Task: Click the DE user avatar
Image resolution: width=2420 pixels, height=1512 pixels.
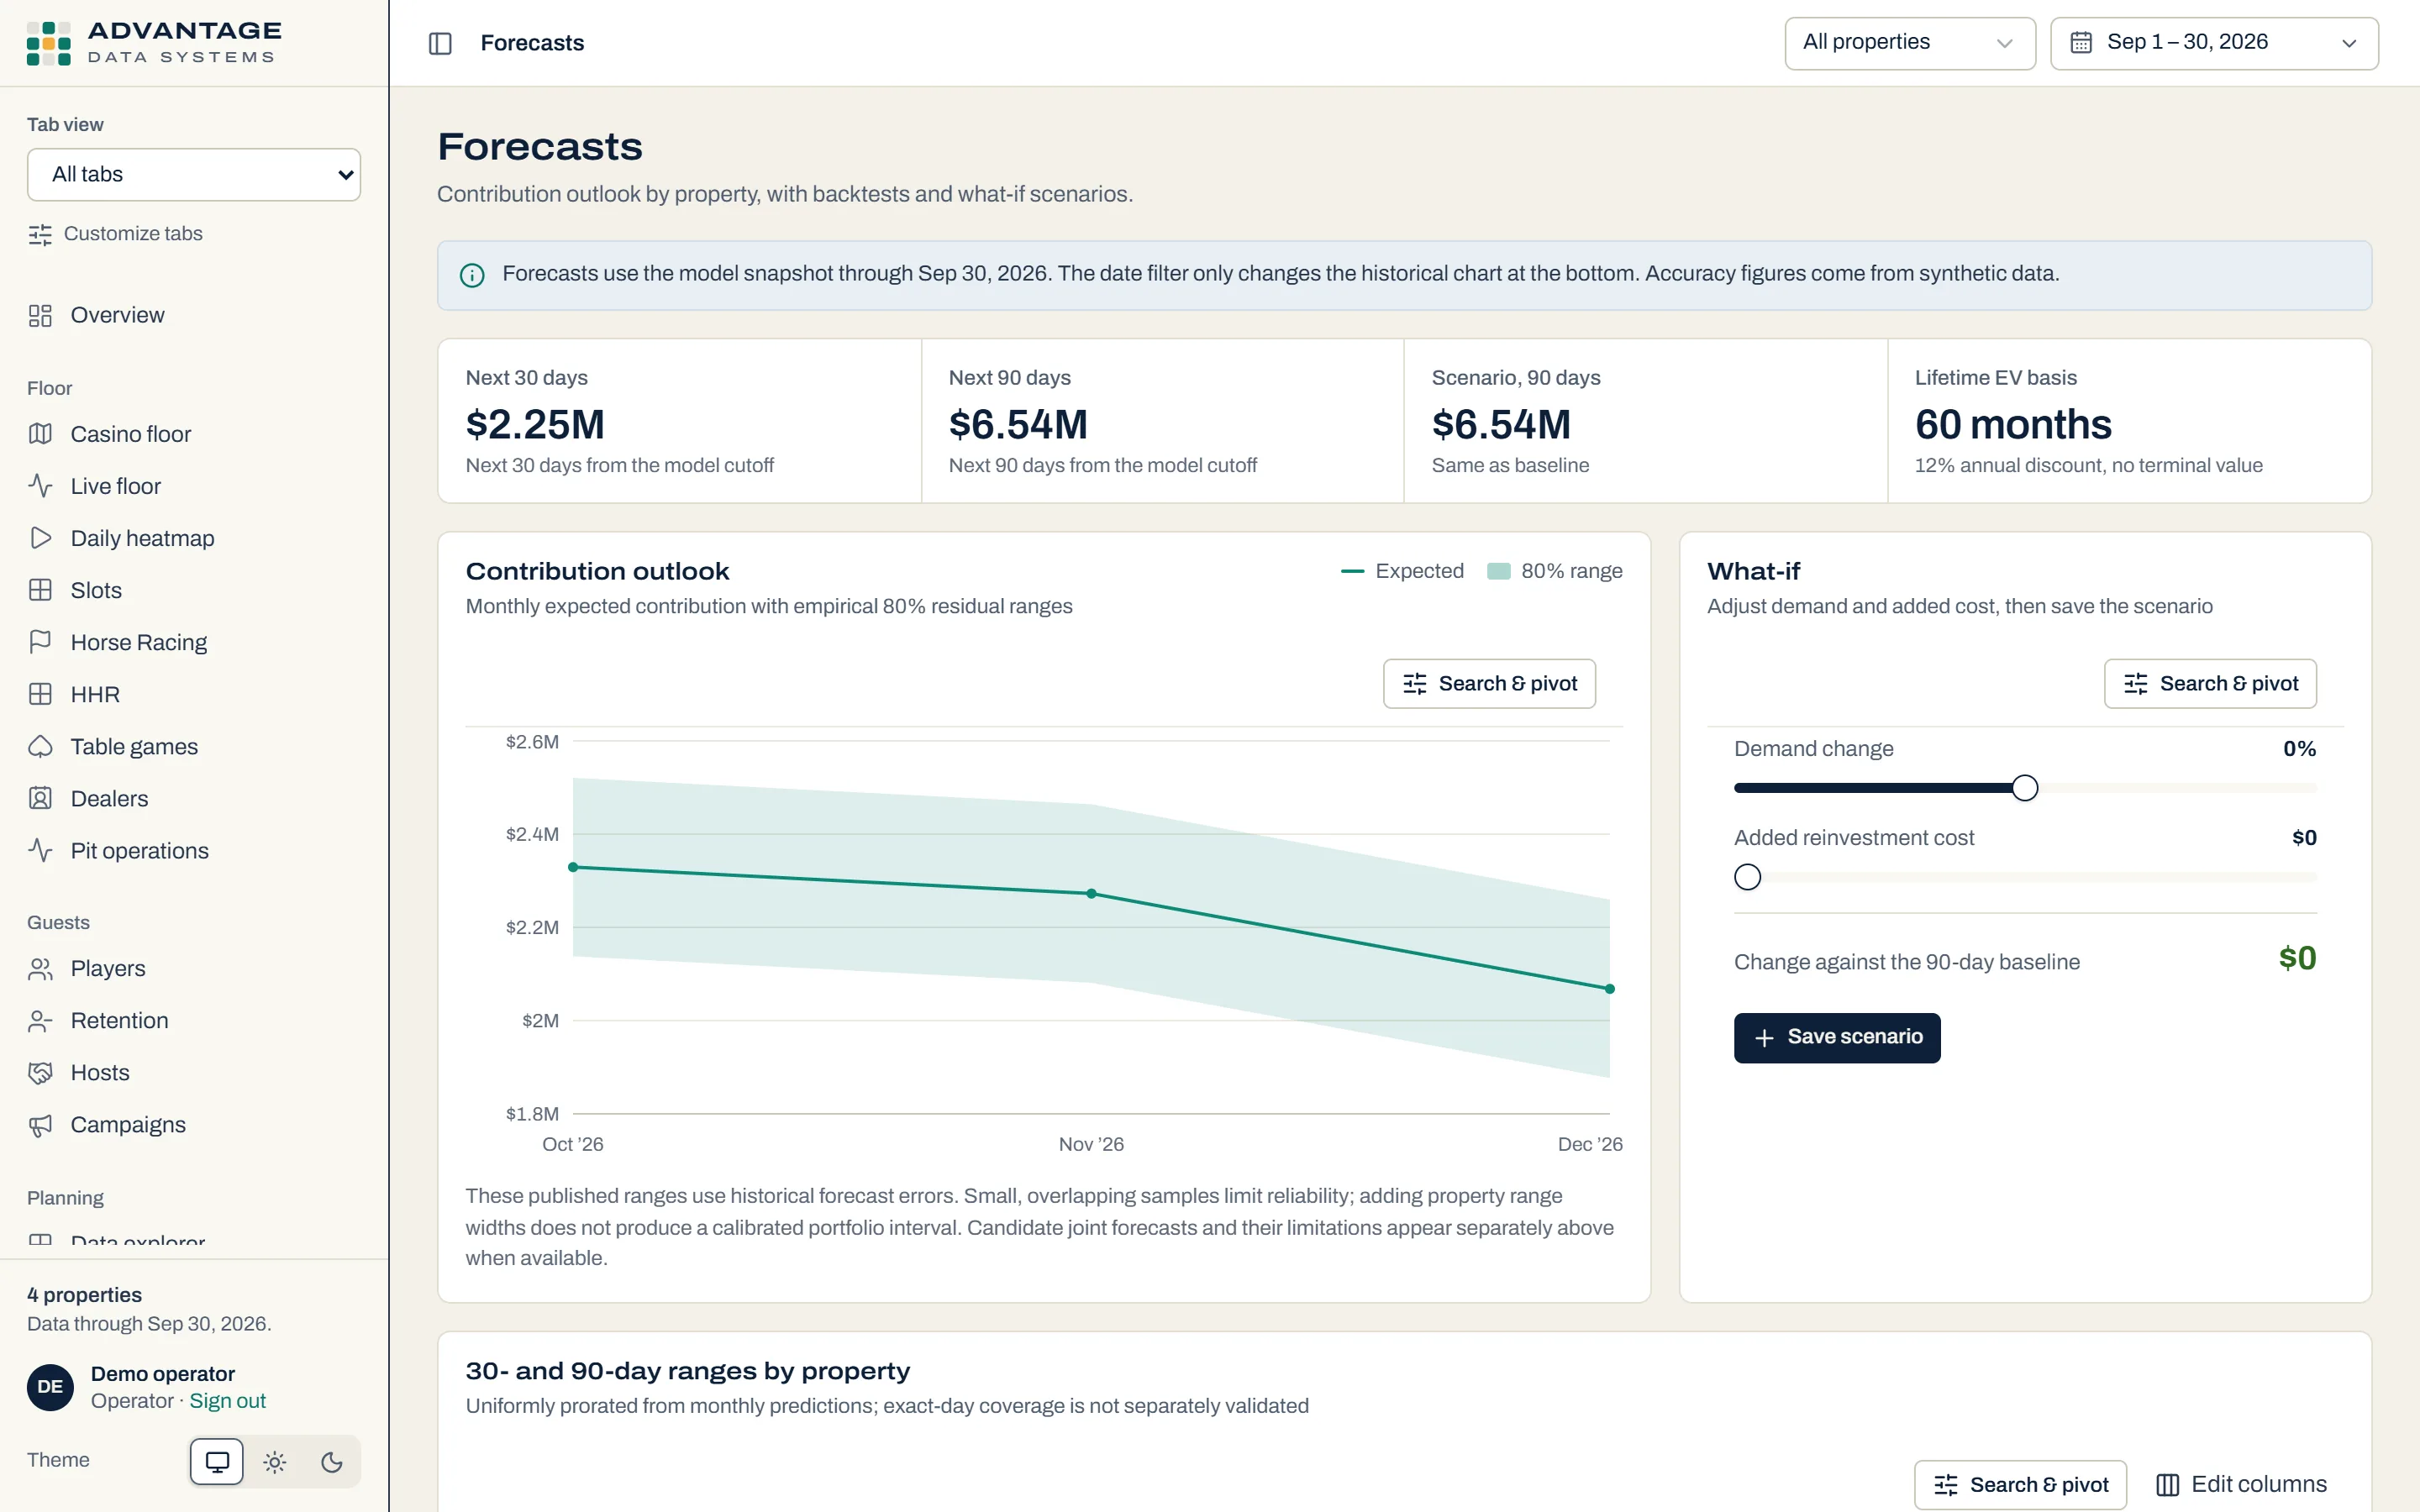Action: coord(50,1387)
